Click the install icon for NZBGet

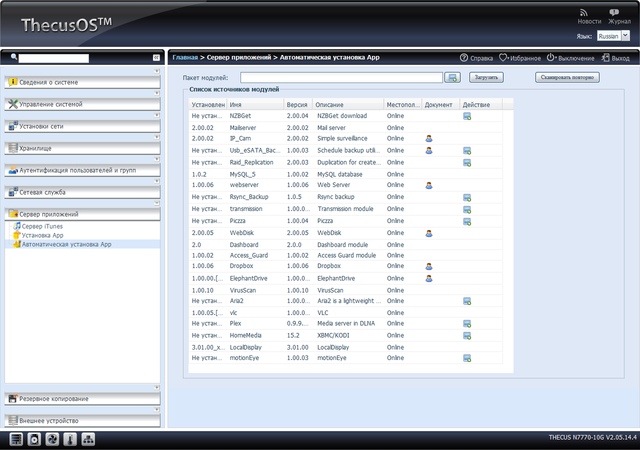[467, 116]
